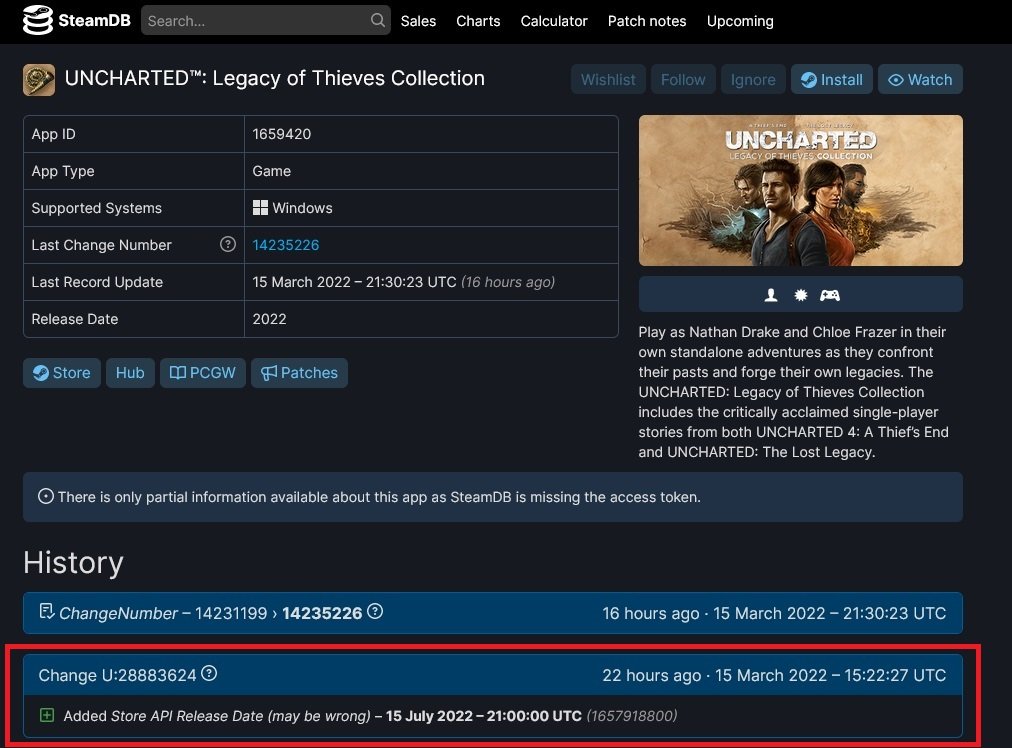Open the Hub link button
1012x748 pixels.
coord(130,372)
